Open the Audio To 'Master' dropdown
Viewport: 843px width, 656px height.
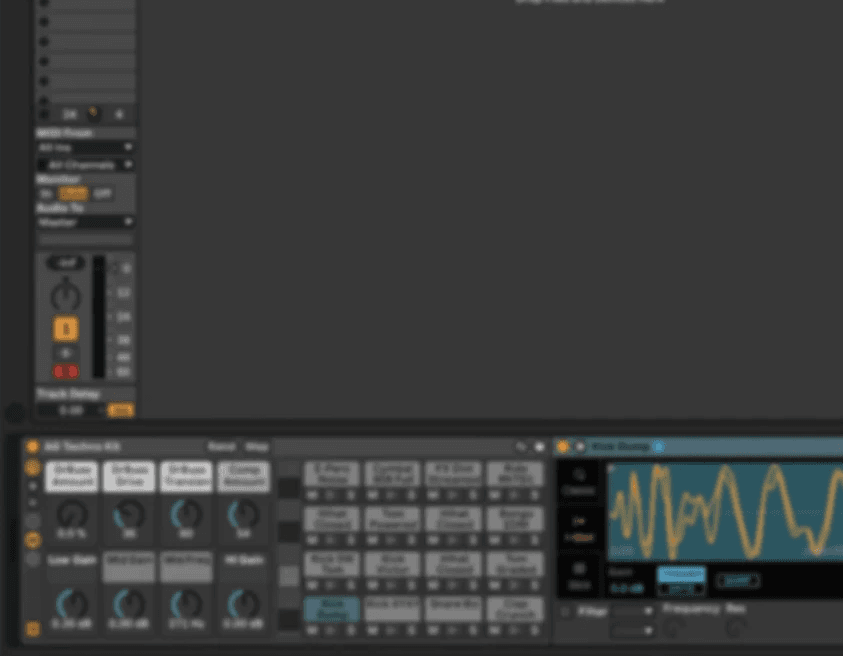tap(85, 222)
